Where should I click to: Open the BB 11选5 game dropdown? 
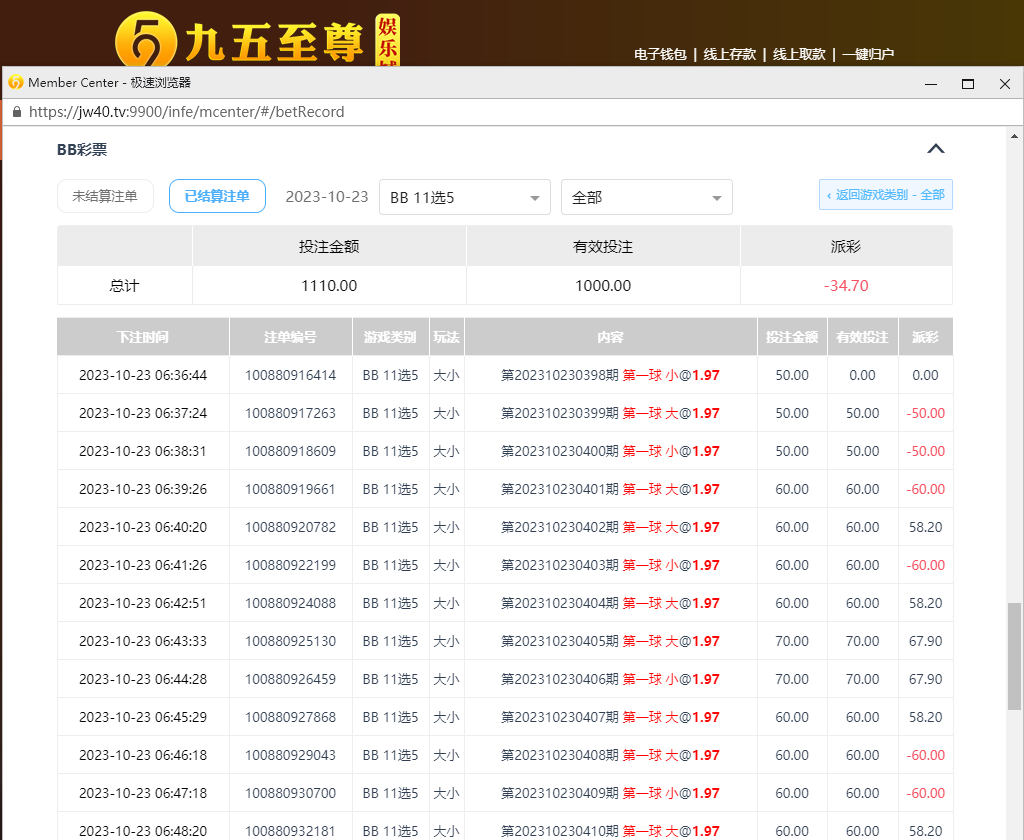click(x=465, y=197)
